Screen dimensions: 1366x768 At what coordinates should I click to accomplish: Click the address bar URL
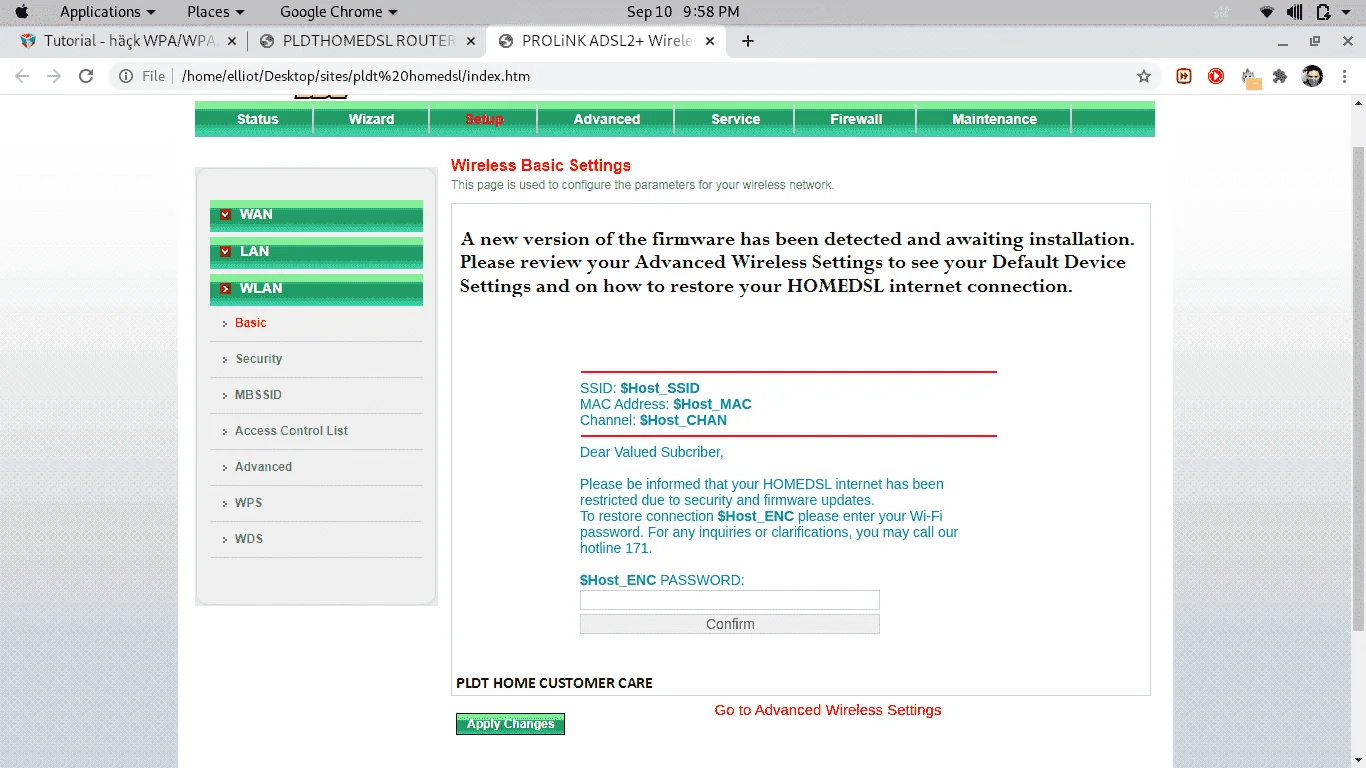click(356, 76)
